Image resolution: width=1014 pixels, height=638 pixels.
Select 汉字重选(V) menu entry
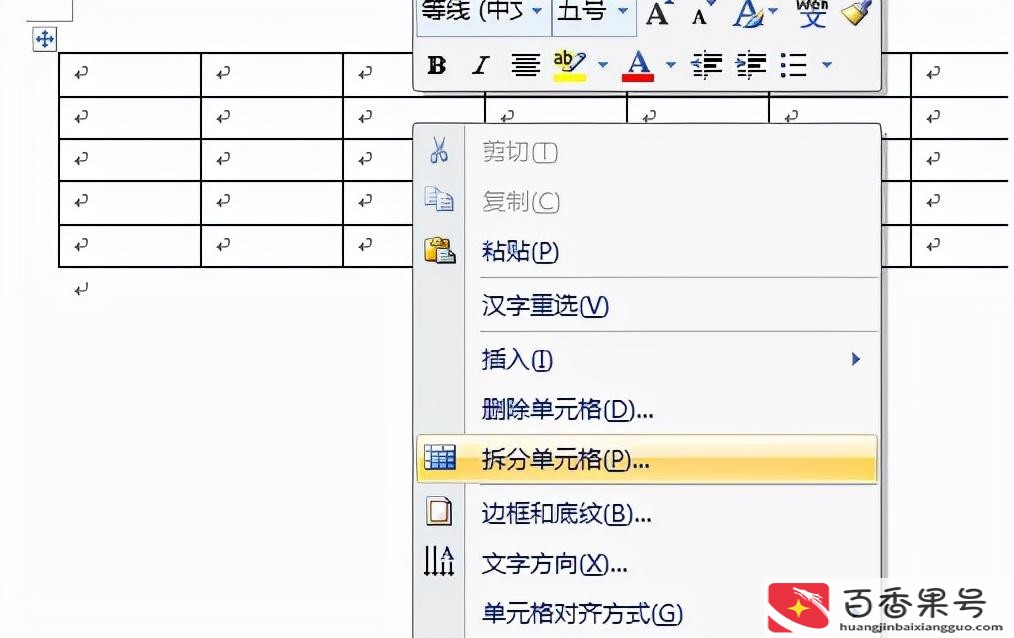647,305
